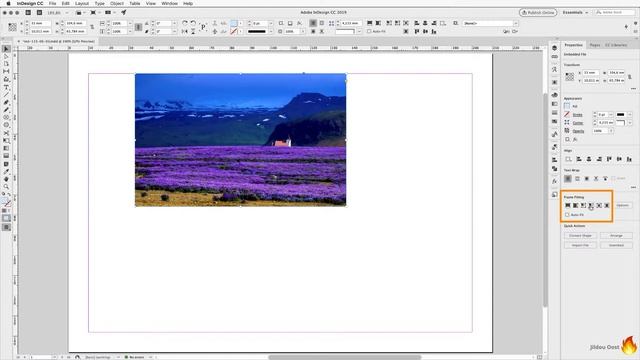Image resolution: width=640 pixels, height=360 pixels.
Task: Click the Import File button
Action: [580, 245]
